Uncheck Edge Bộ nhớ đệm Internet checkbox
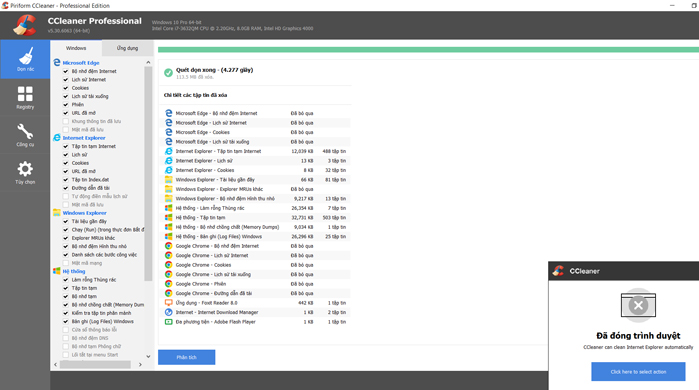Viewport: 699px width, 390px height. coord(66,71)
